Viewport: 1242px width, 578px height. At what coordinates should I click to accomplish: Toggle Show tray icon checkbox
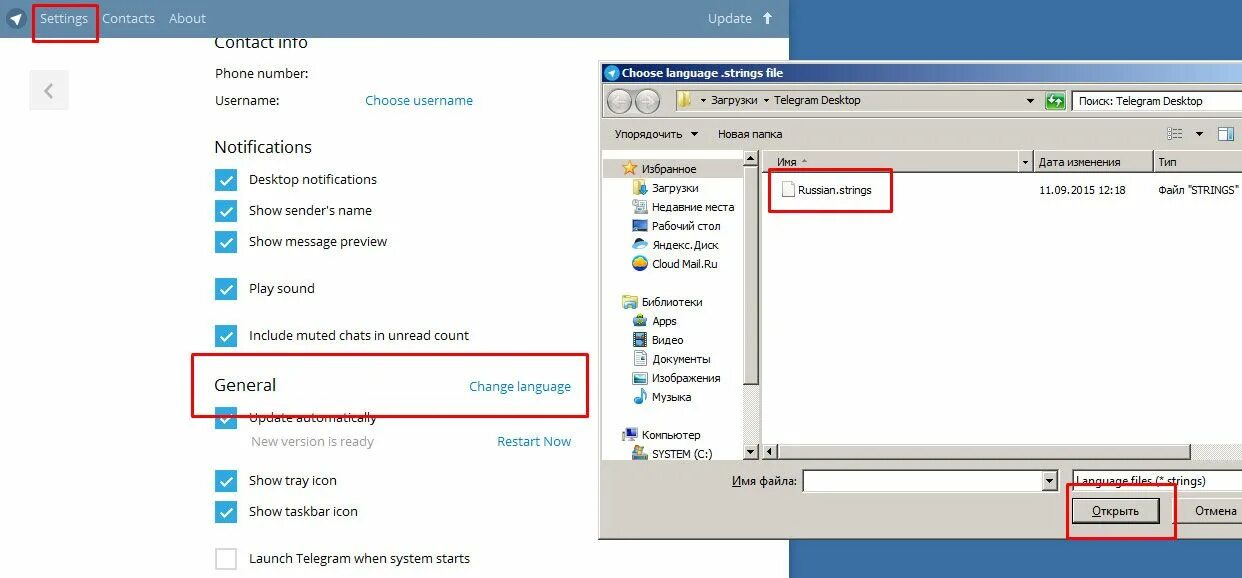click(x=226, y=481)
